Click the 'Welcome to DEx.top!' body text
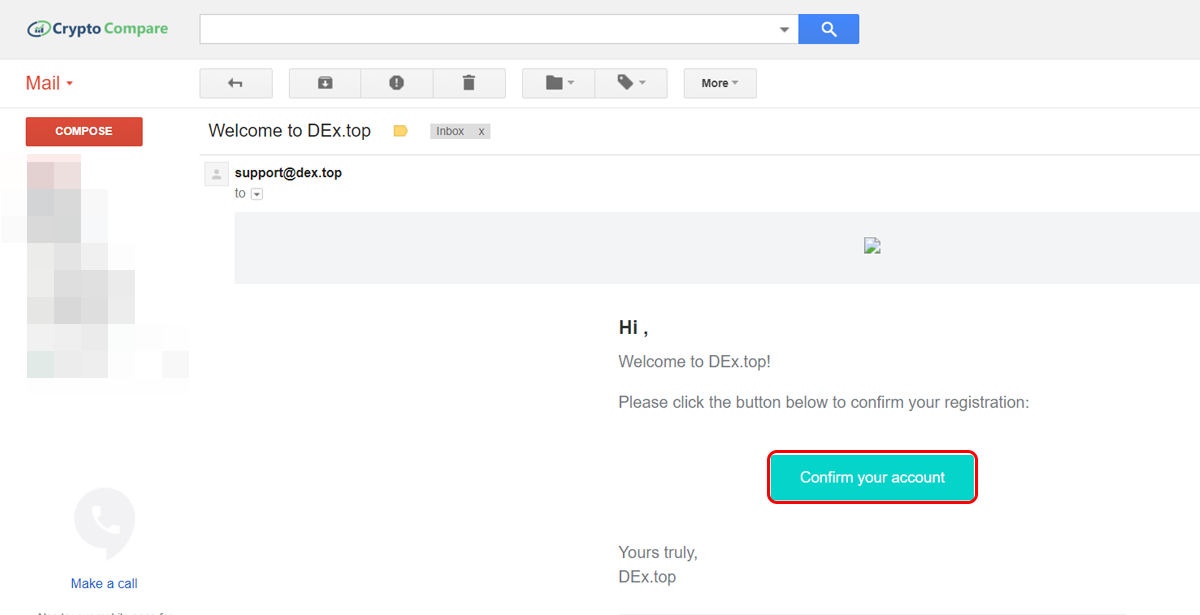Image resolution: width=1200 pixels, height=615 pixels. pyautogui.click(x=695, y=362)
